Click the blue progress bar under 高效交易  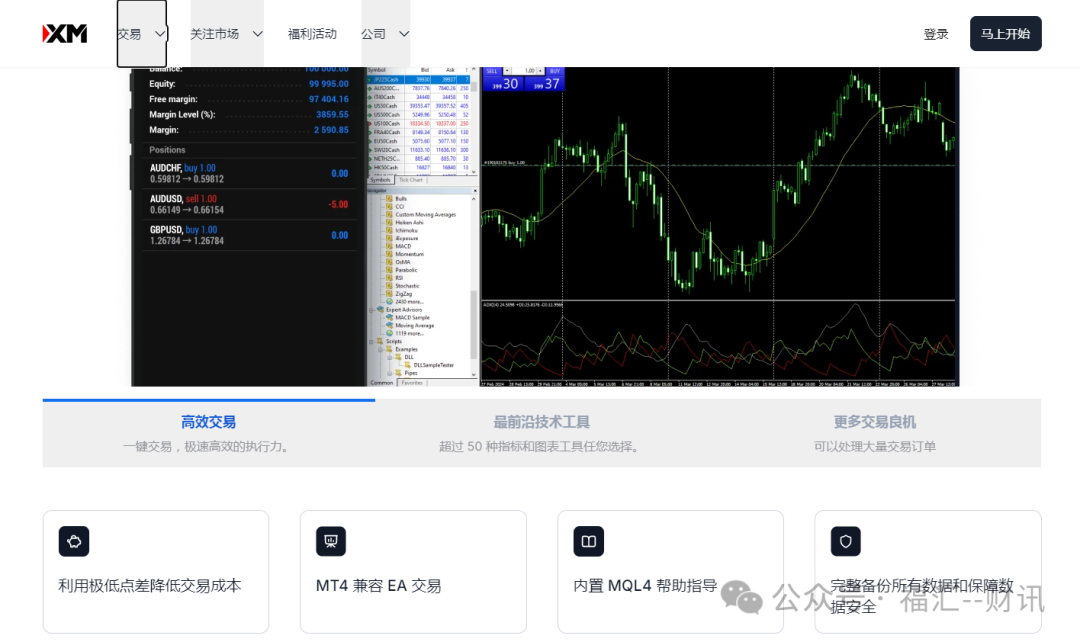click(208, 400)
